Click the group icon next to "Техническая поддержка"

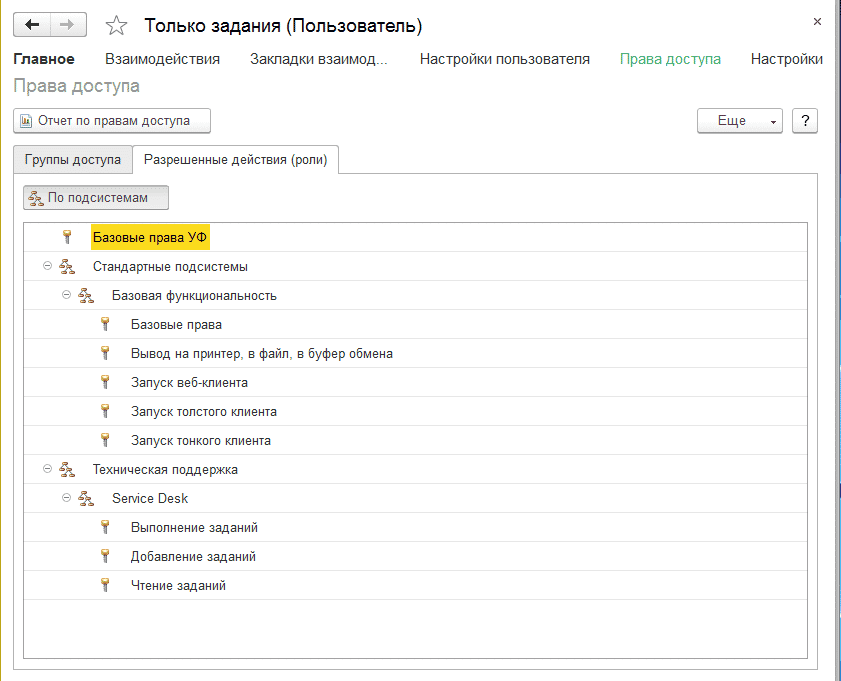pos(67,469)
